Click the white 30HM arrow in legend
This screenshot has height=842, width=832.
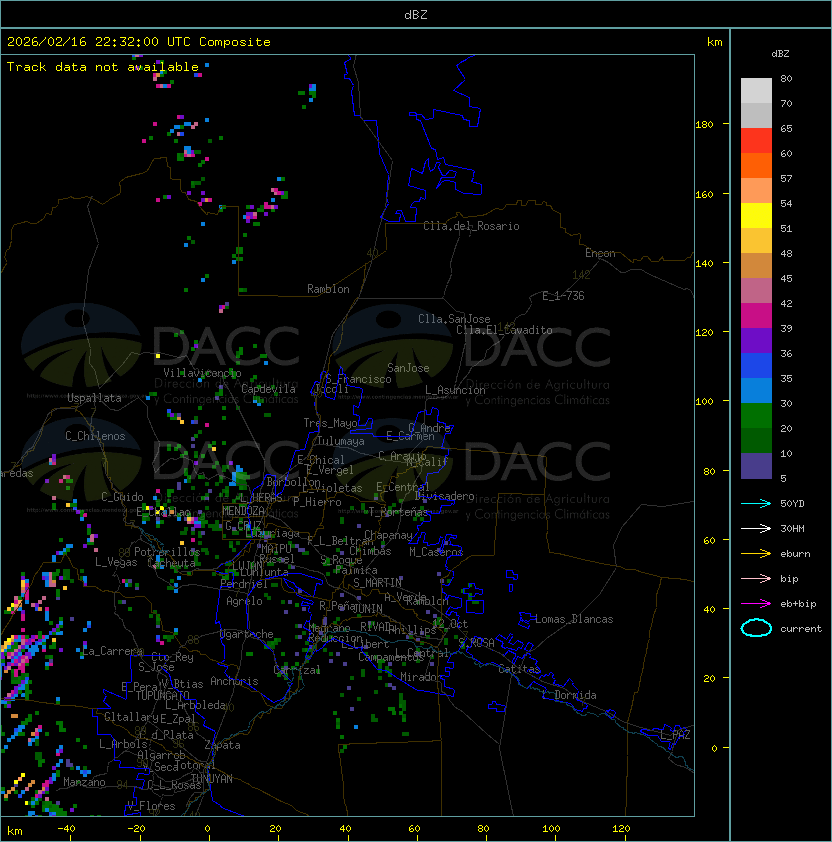[756, 528]
